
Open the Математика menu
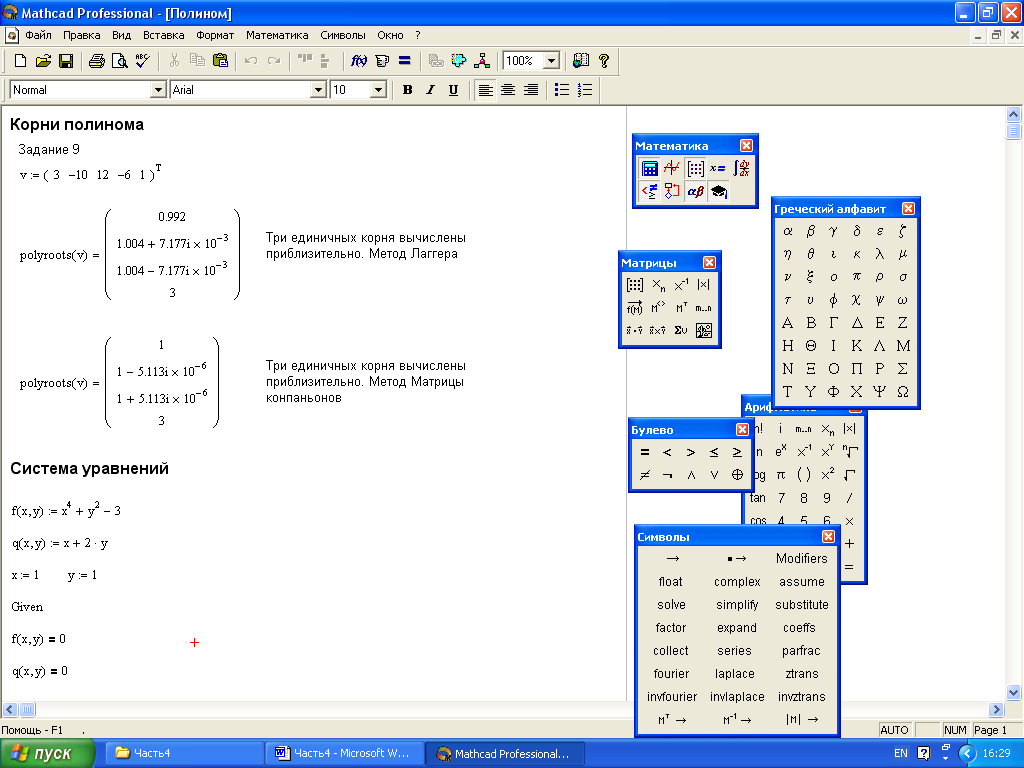pos(277,35)
